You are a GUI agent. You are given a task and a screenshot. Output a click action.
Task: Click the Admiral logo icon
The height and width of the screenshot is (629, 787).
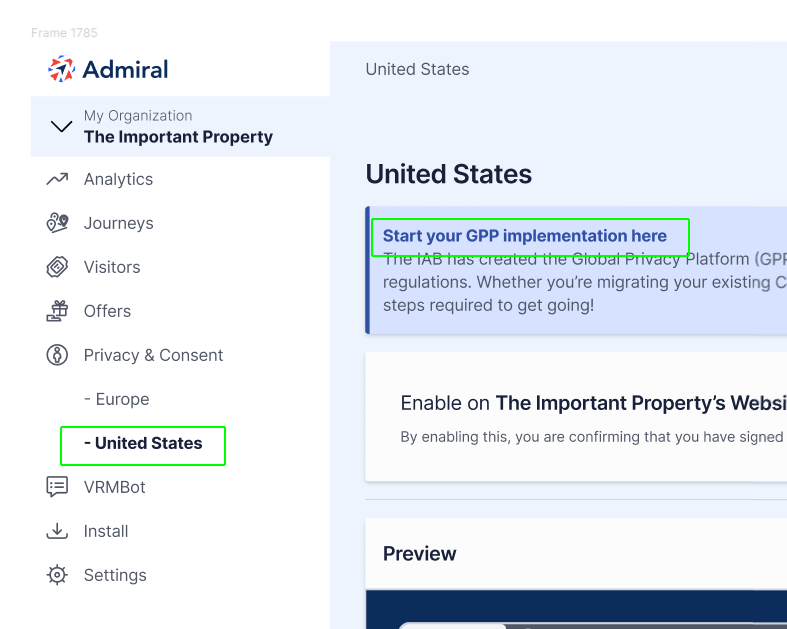point(61,69)
